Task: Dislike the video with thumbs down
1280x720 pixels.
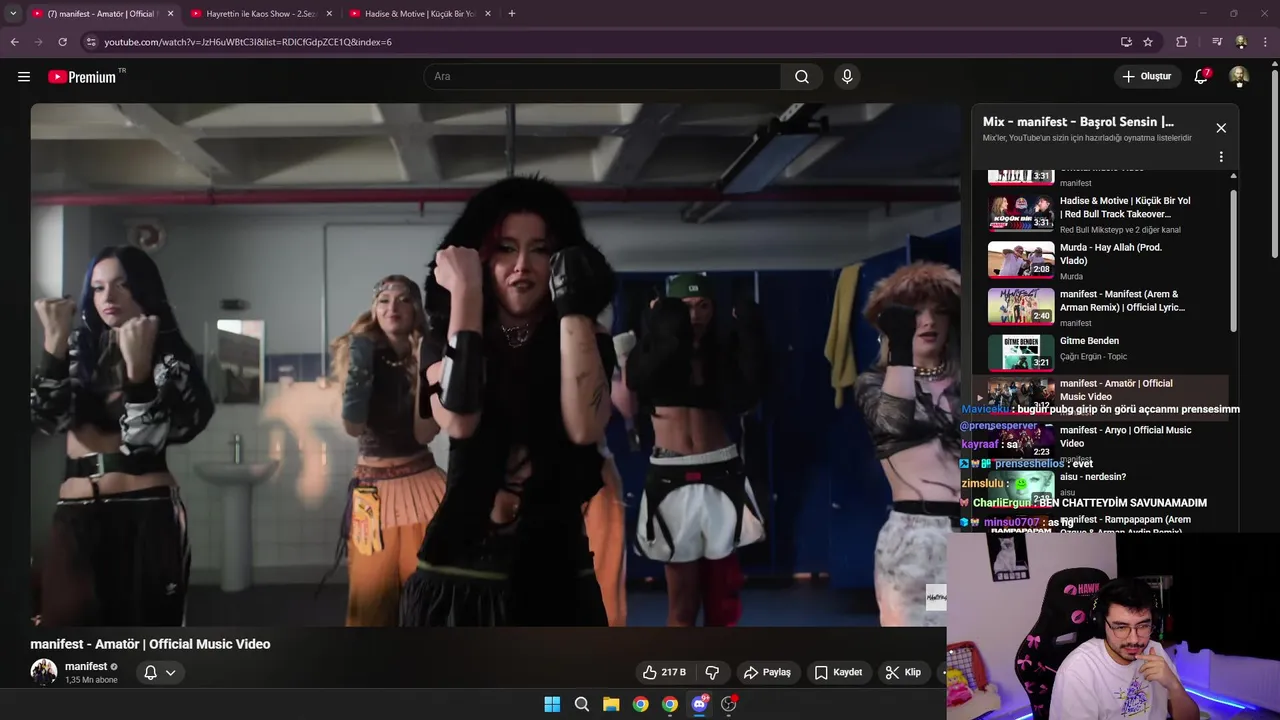Action: click(x=712, y=673)
